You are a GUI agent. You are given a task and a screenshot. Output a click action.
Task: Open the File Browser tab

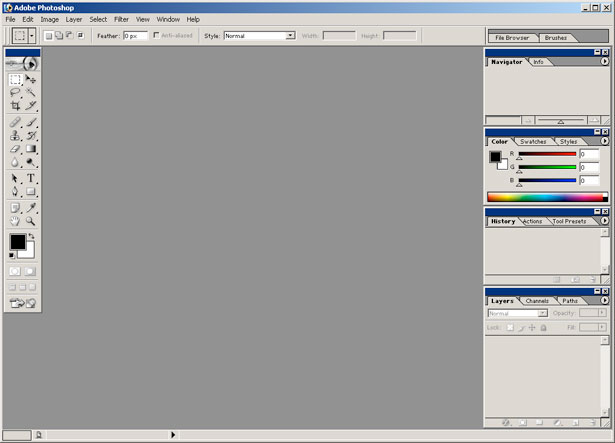coord(512,37)
